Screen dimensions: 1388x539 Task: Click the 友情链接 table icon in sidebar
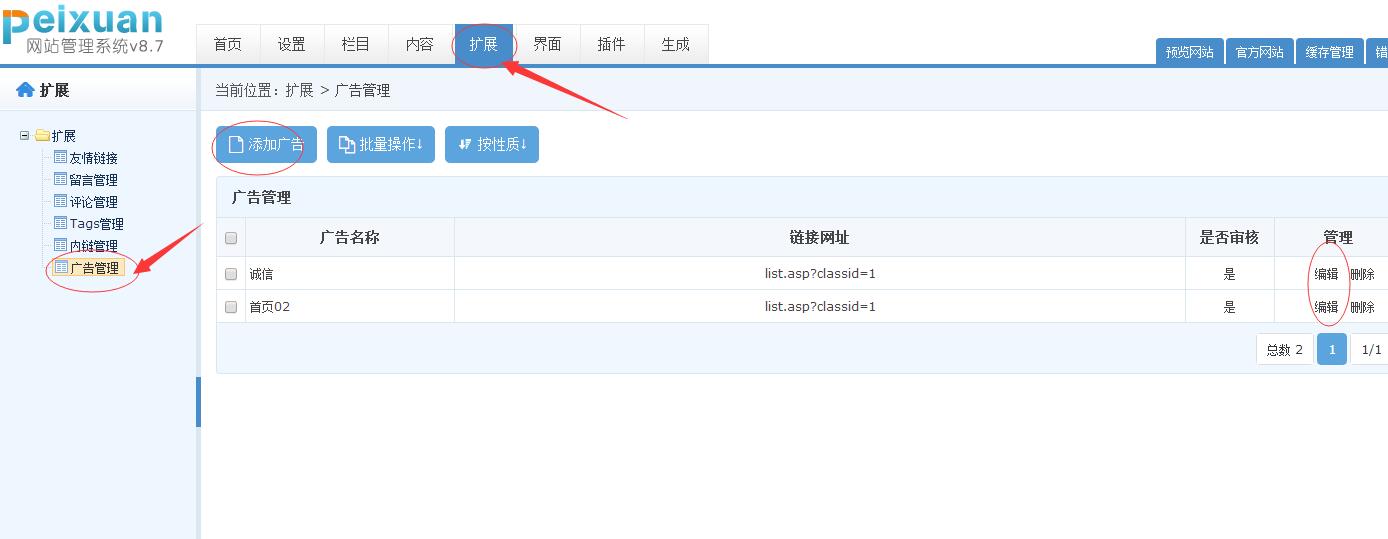60,158
